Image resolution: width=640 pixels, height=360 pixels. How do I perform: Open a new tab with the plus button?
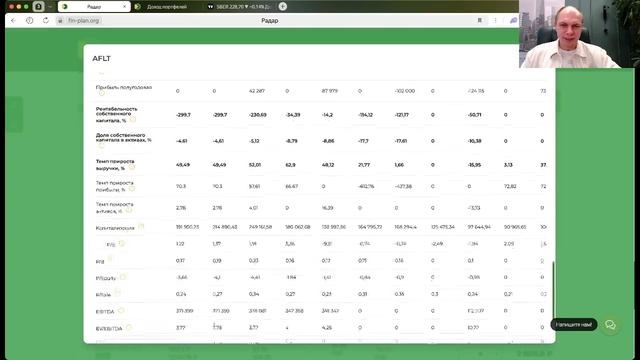coord(282,7)
